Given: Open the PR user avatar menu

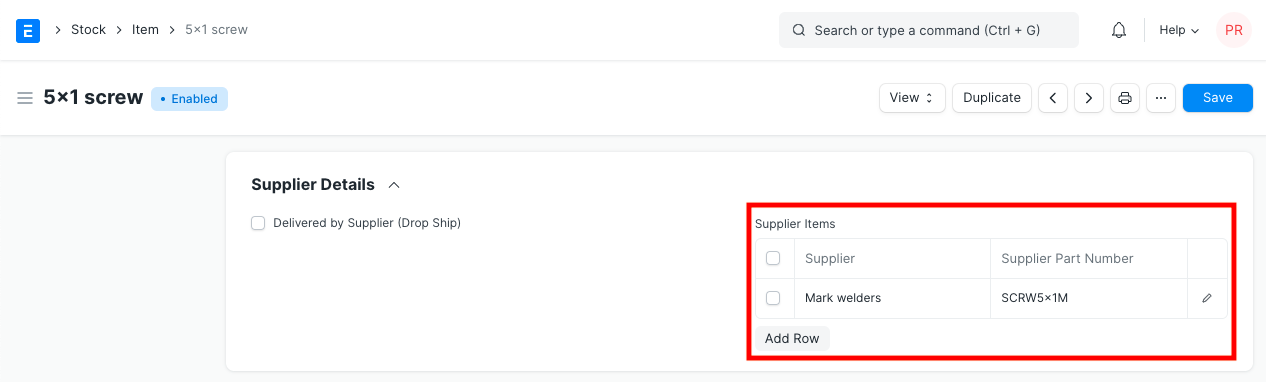Looking at the screenshot, I should 1234,30.
